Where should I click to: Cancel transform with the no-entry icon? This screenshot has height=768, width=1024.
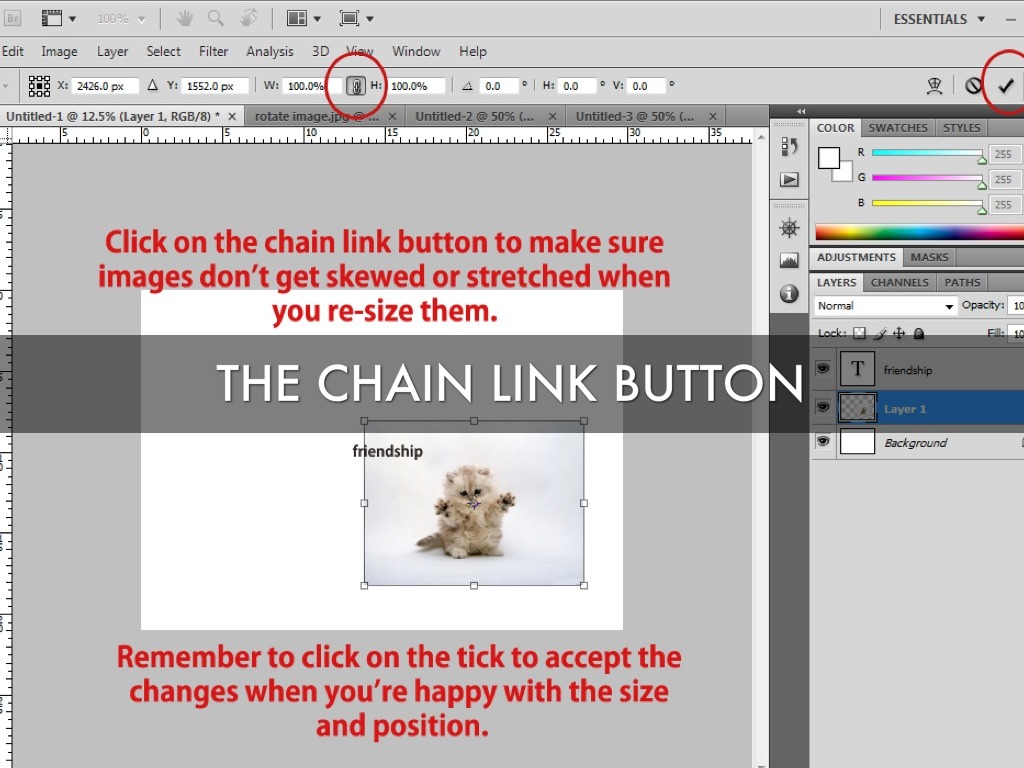coord(973,86)
